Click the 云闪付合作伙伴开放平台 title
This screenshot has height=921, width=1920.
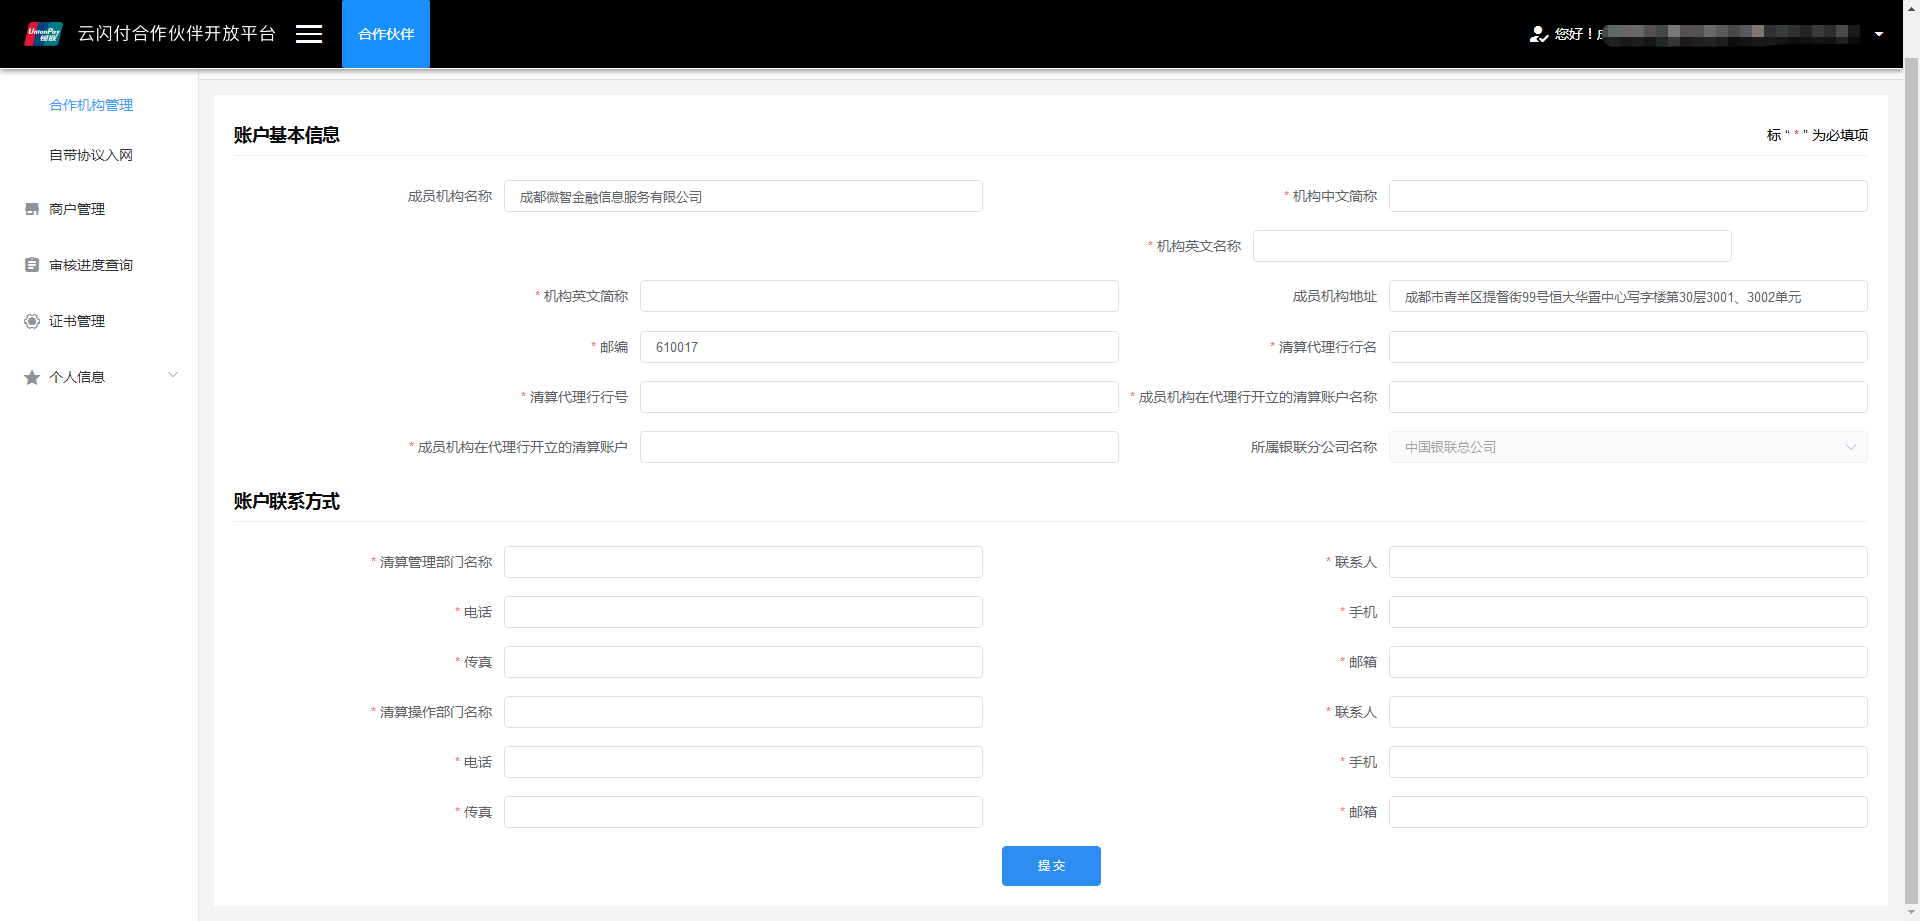click(x=177, y=34)
